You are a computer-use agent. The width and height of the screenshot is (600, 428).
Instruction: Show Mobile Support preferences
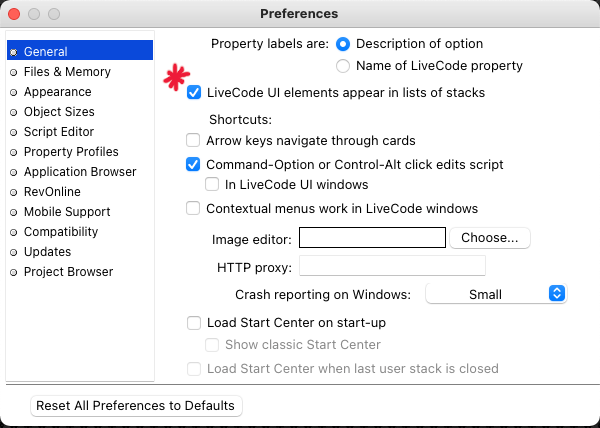tap(67, 212)
